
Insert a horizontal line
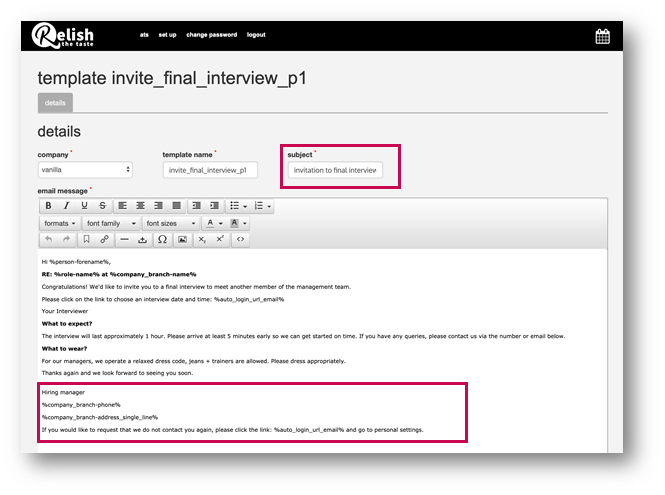pyautogui.click(x=124, y=240)
